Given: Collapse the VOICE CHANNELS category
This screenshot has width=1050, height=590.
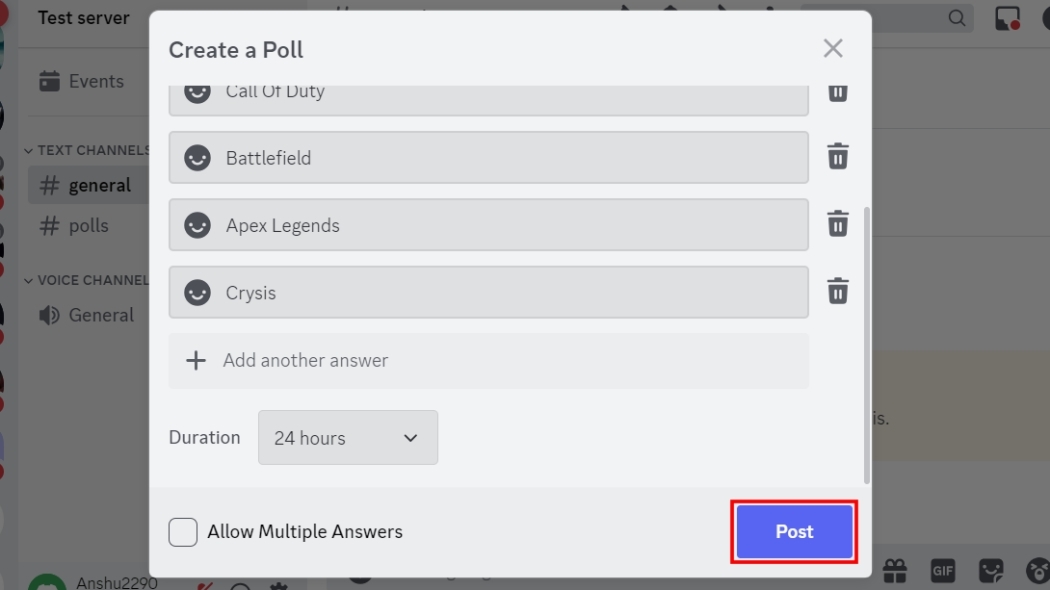Looking at the screenshot, I should (x=29, y=280).
